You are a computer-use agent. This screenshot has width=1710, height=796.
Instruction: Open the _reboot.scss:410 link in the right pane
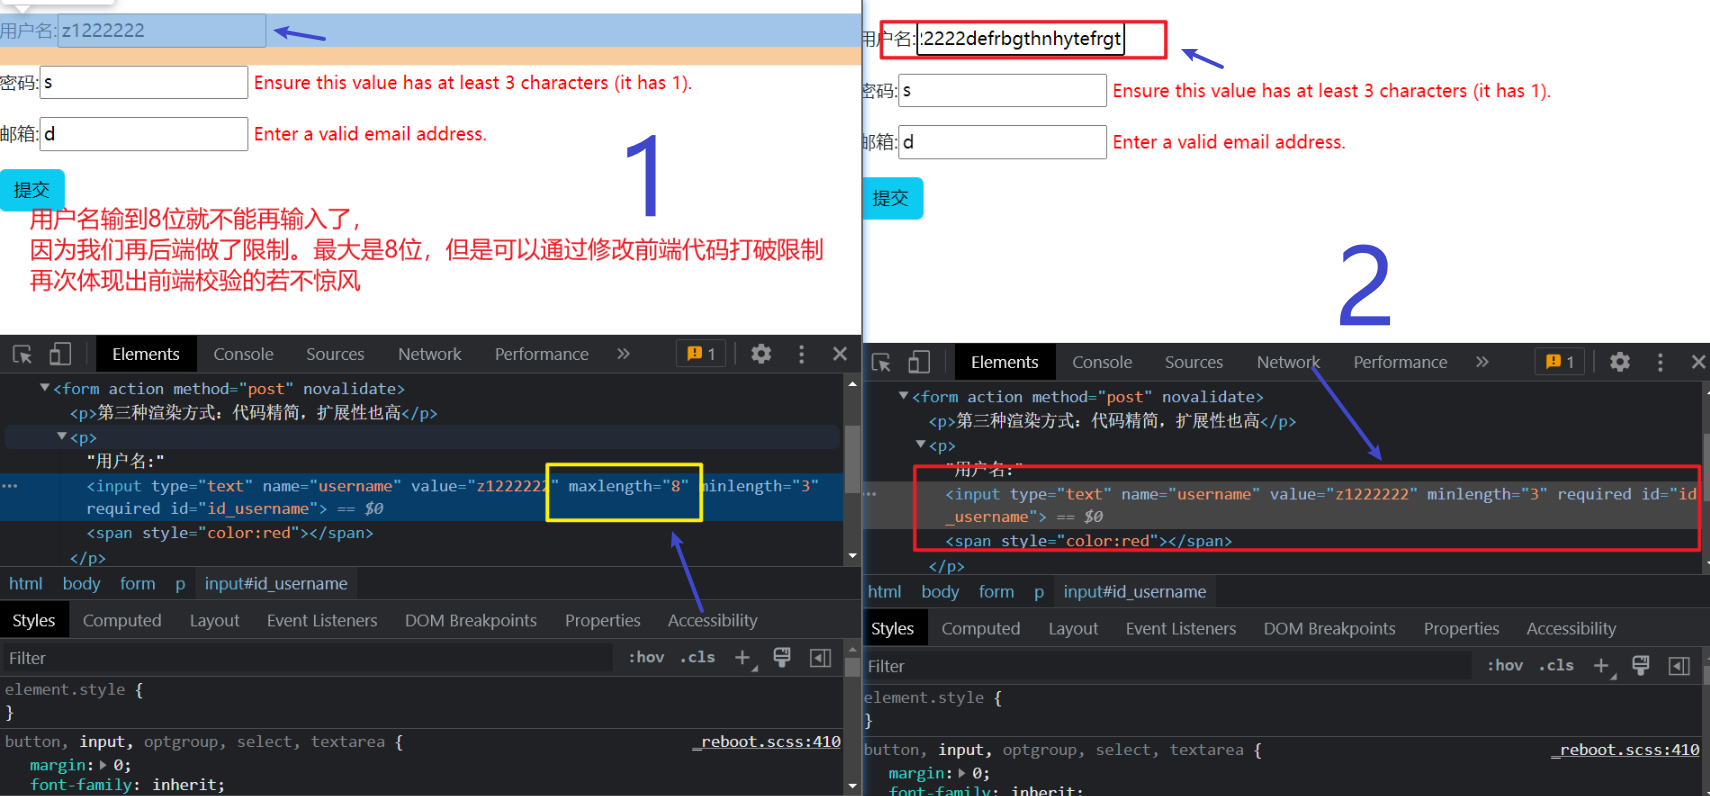(1625, 750)
